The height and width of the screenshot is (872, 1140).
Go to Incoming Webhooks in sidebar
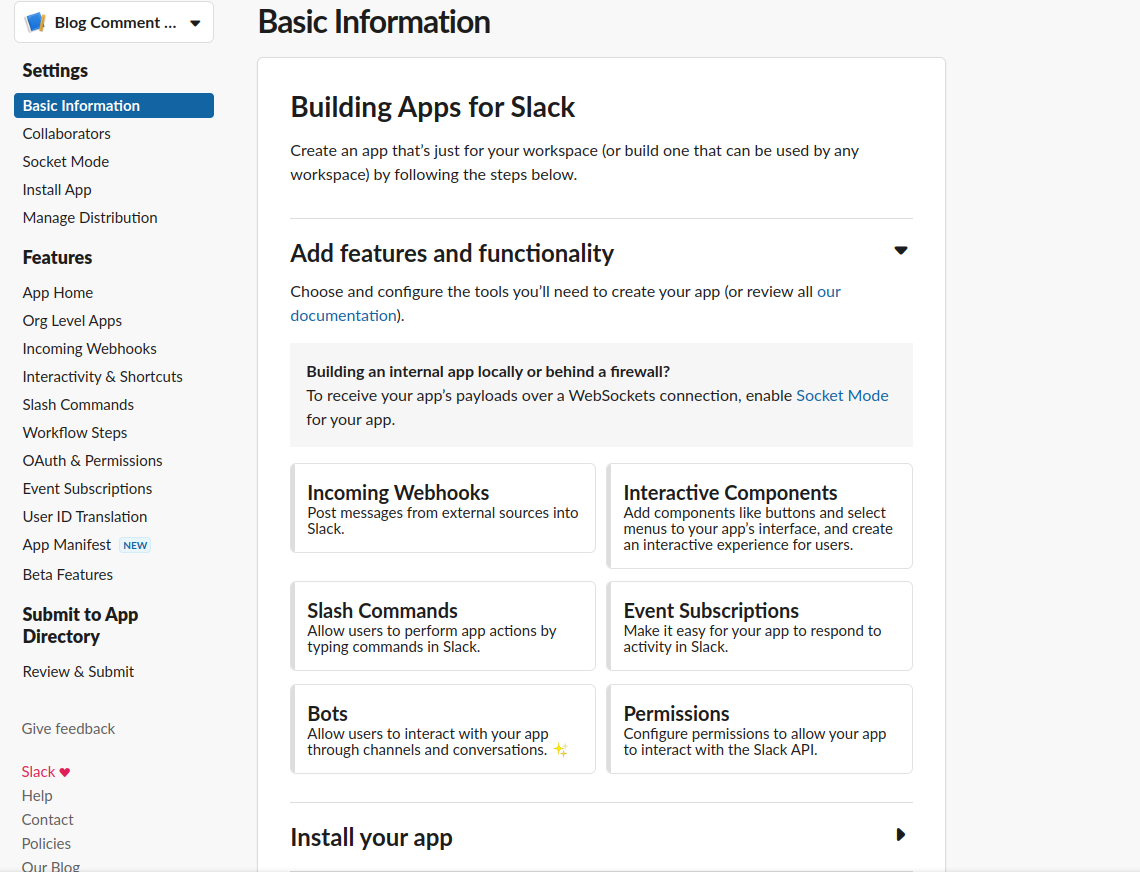89,349
